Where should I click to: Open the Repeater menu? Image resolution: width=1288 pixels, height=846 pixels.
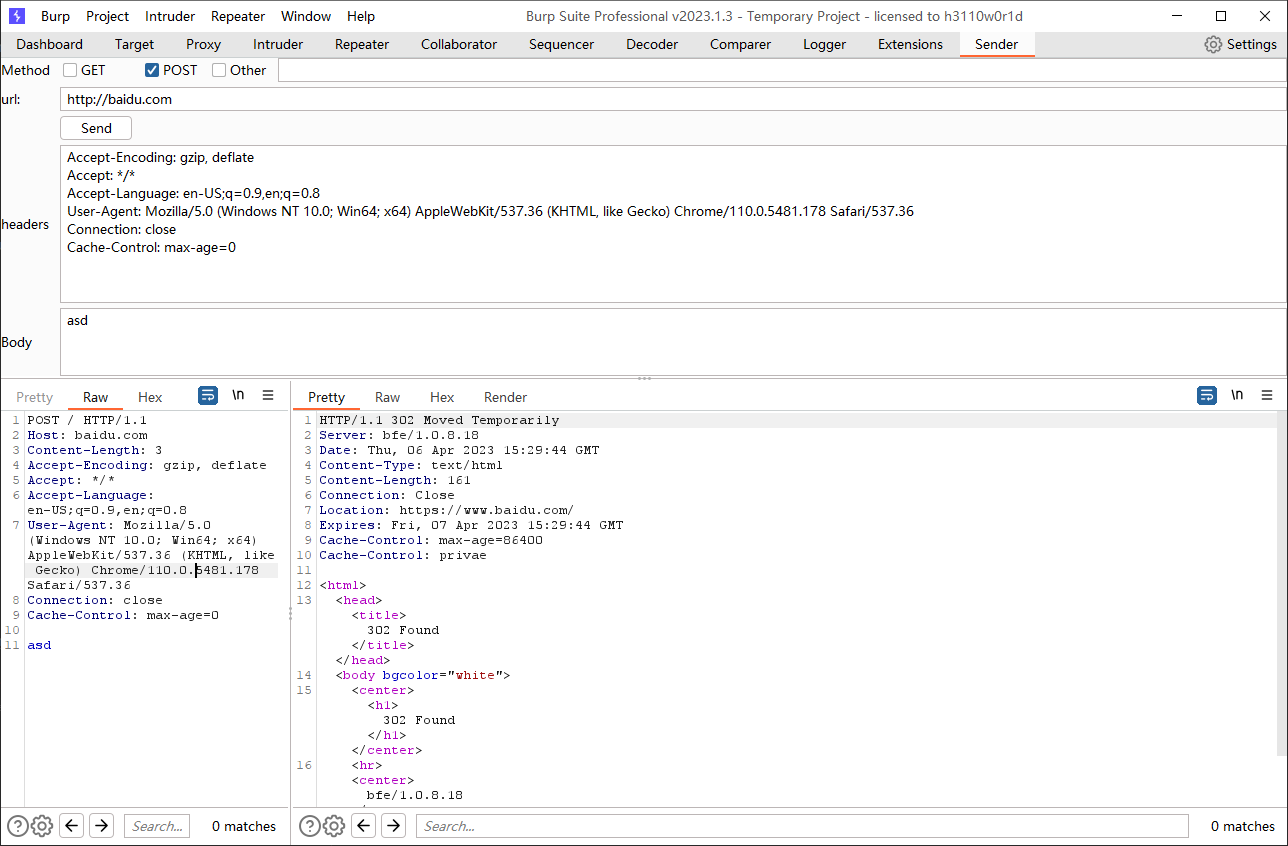238,16
